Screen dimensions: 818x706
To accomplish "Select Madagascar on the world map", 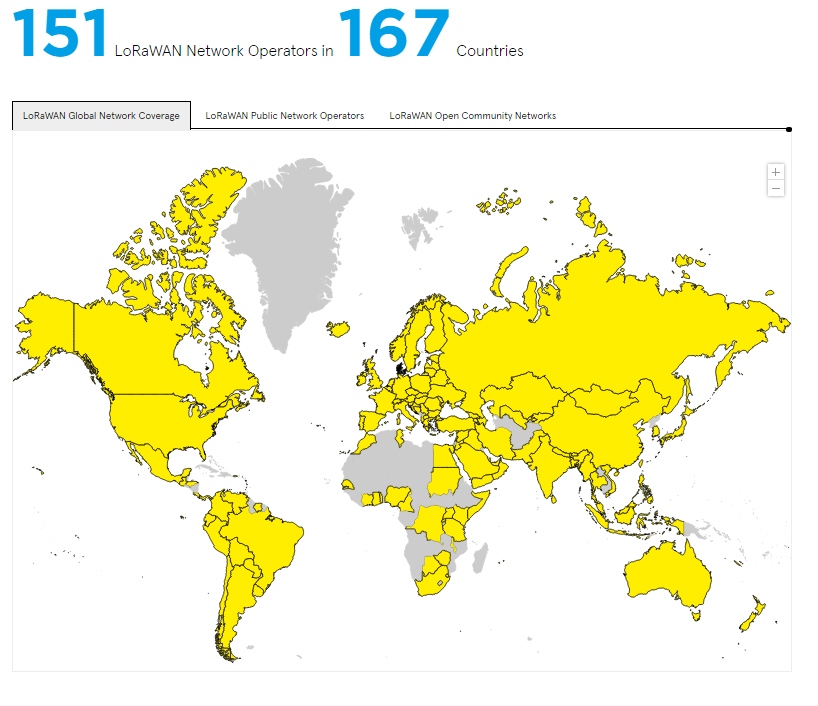I will (481, 558).
